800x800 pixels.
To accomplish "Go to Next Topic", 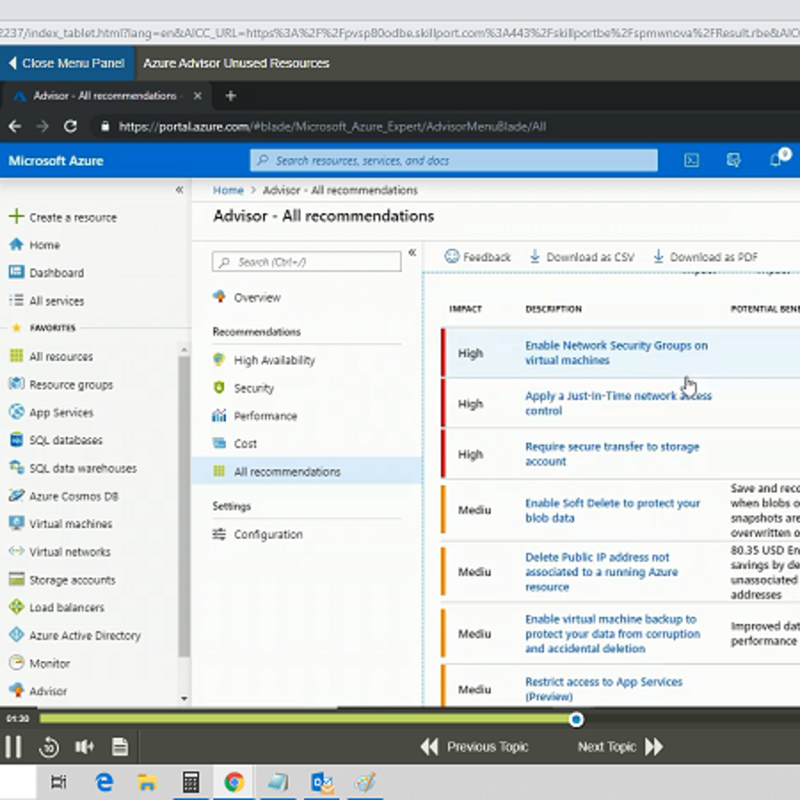I will tap(620, 747).
